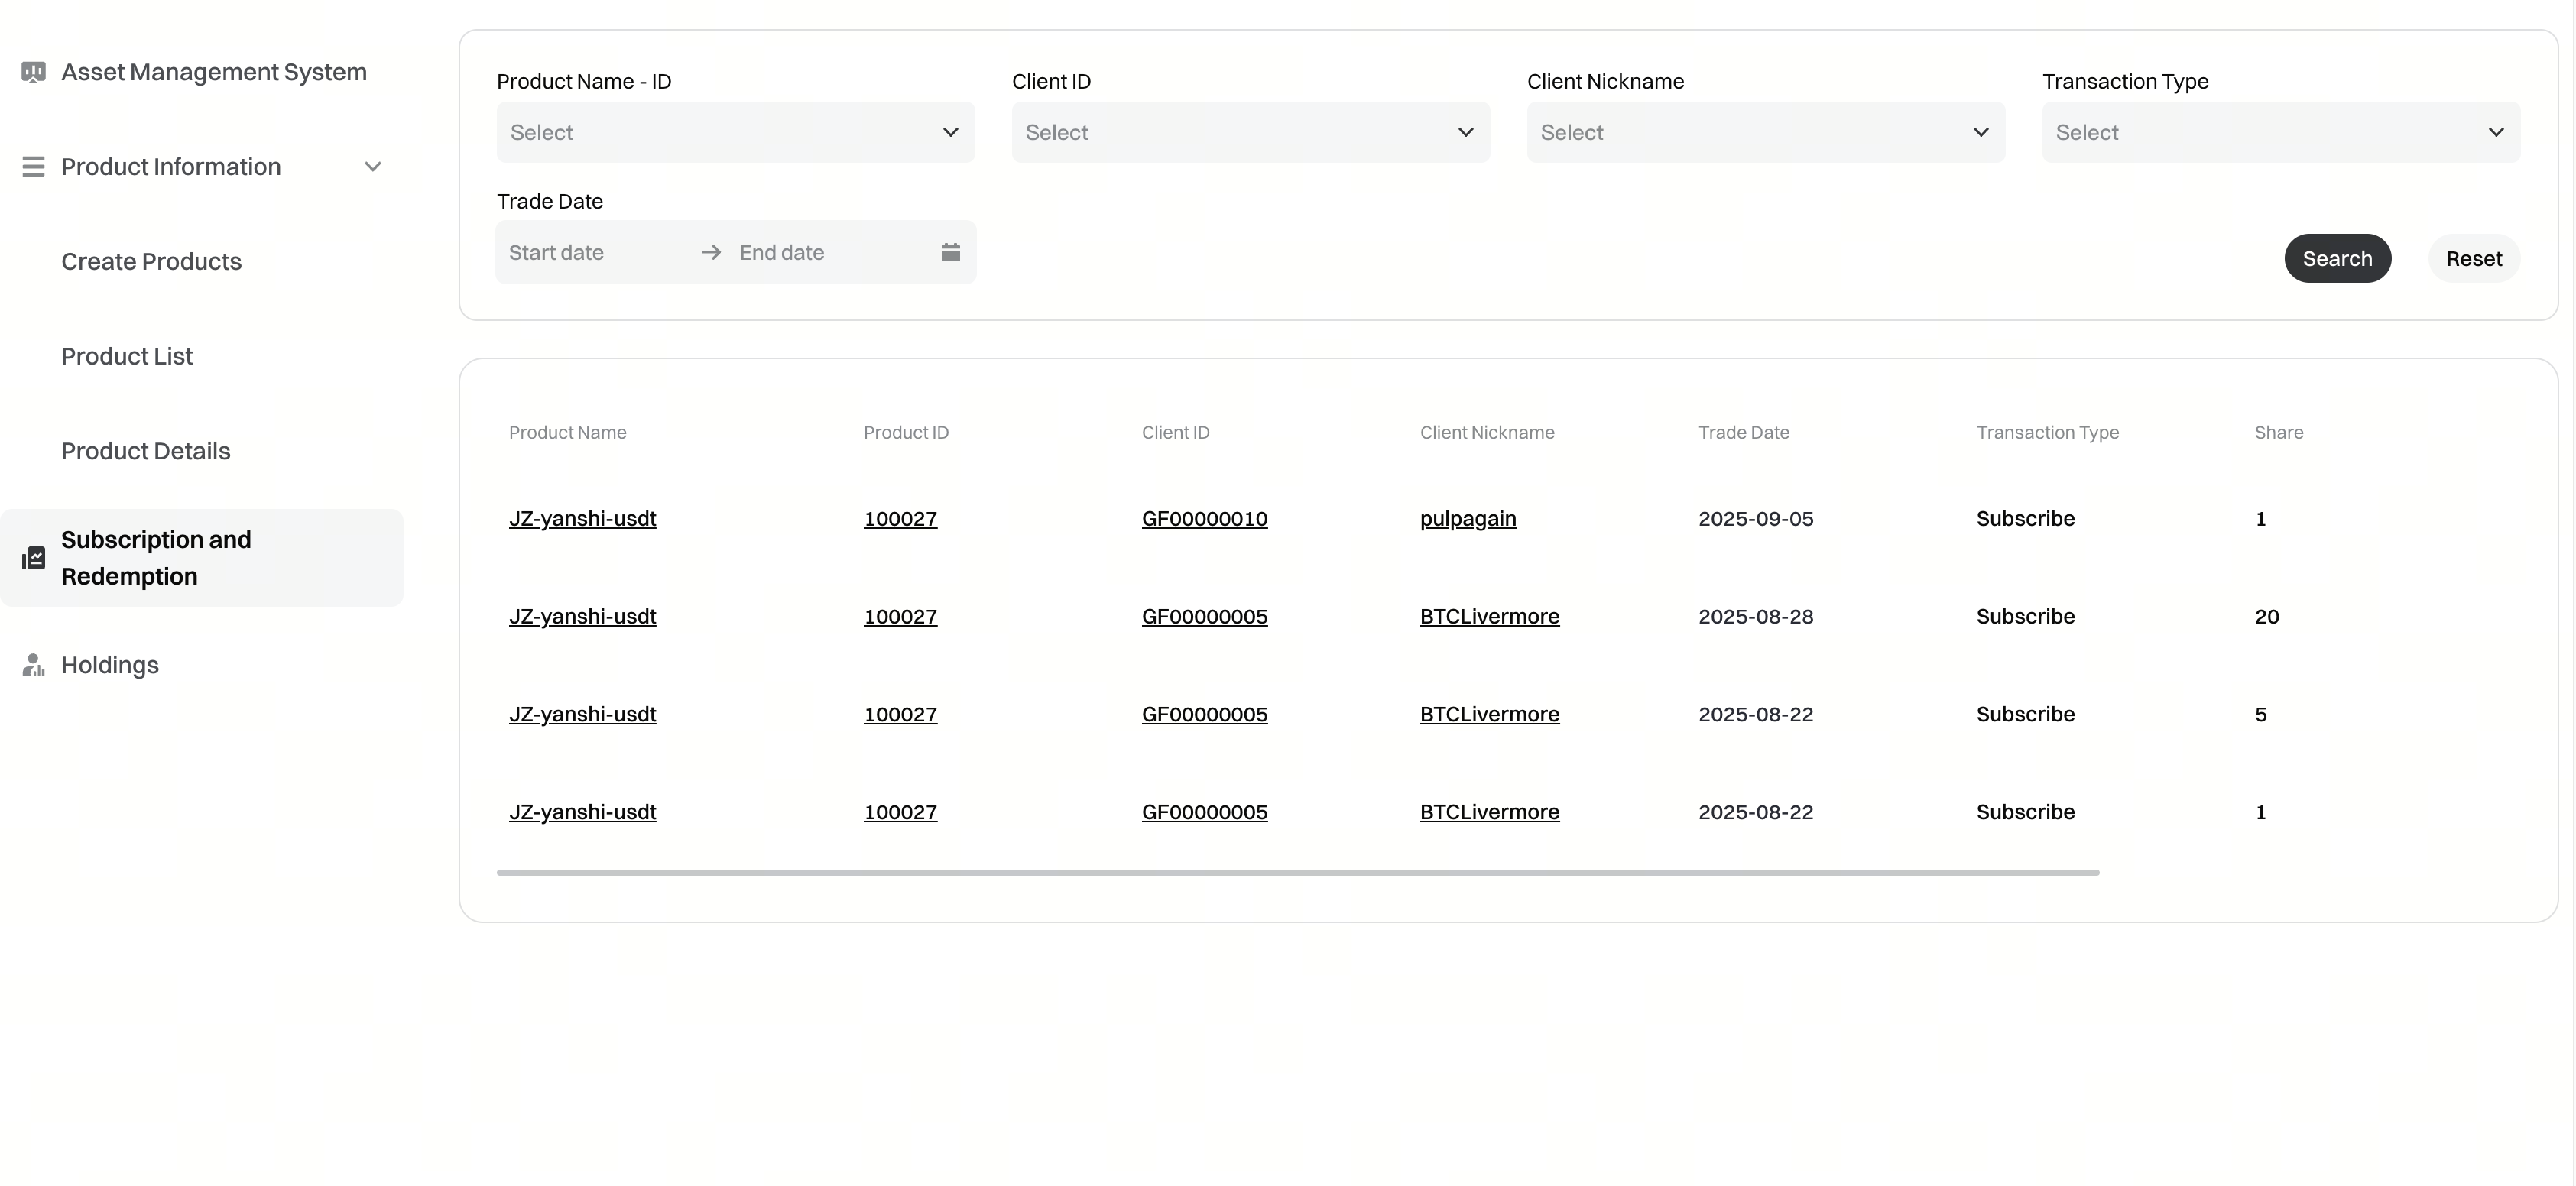Open the Client ID dropdown
The height and width of the screenshot is (1186, 2576).
pyautogui.click(x=1250, y=132)
